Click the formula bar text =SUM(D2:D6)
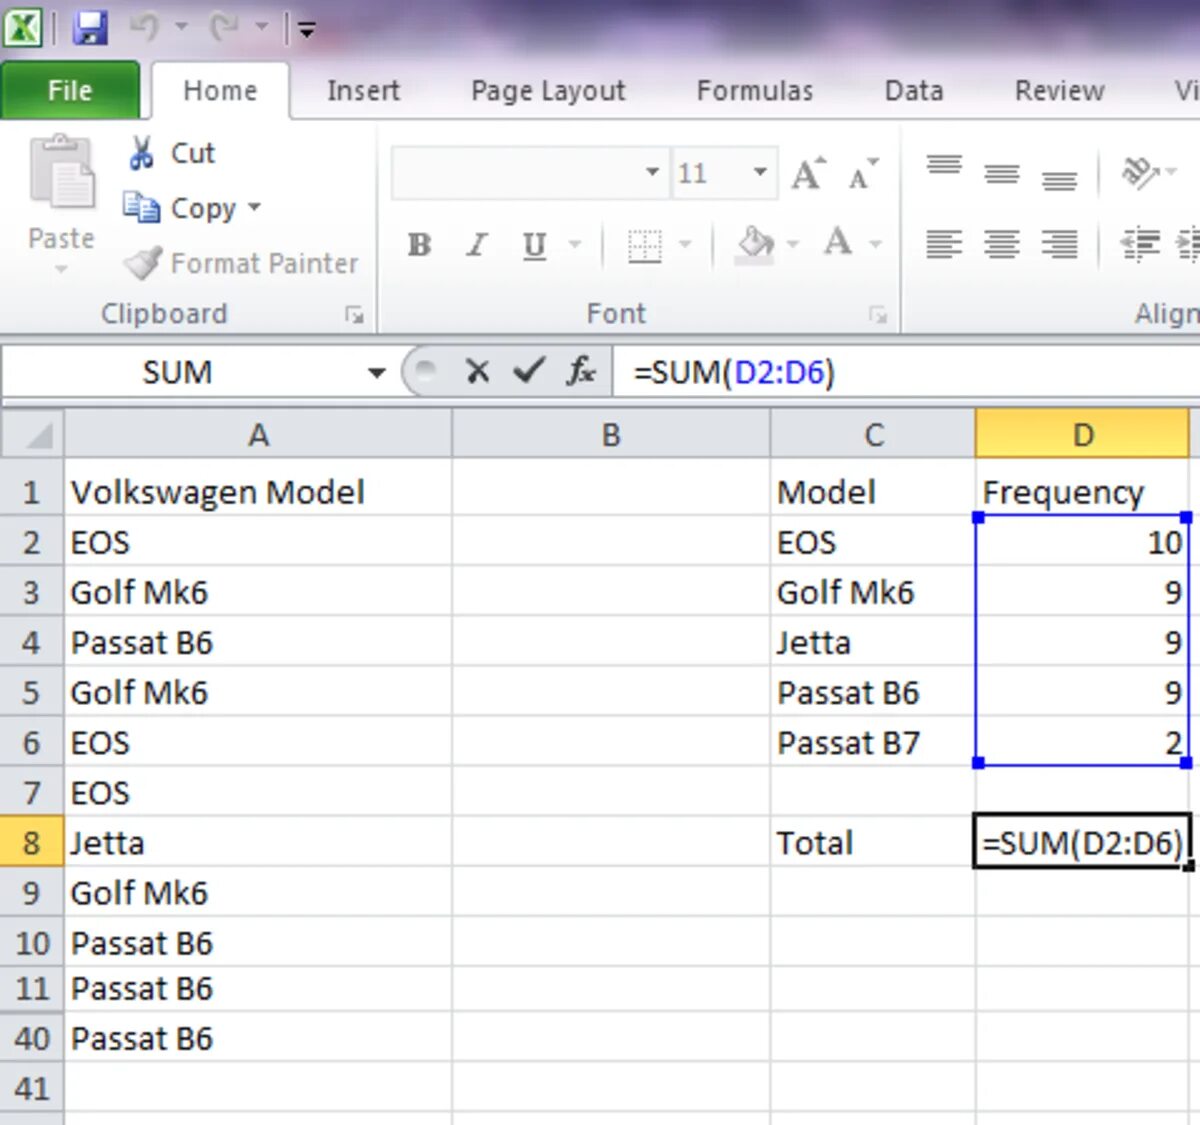This screenshot has height=1125, width=1200. point(735,373)
